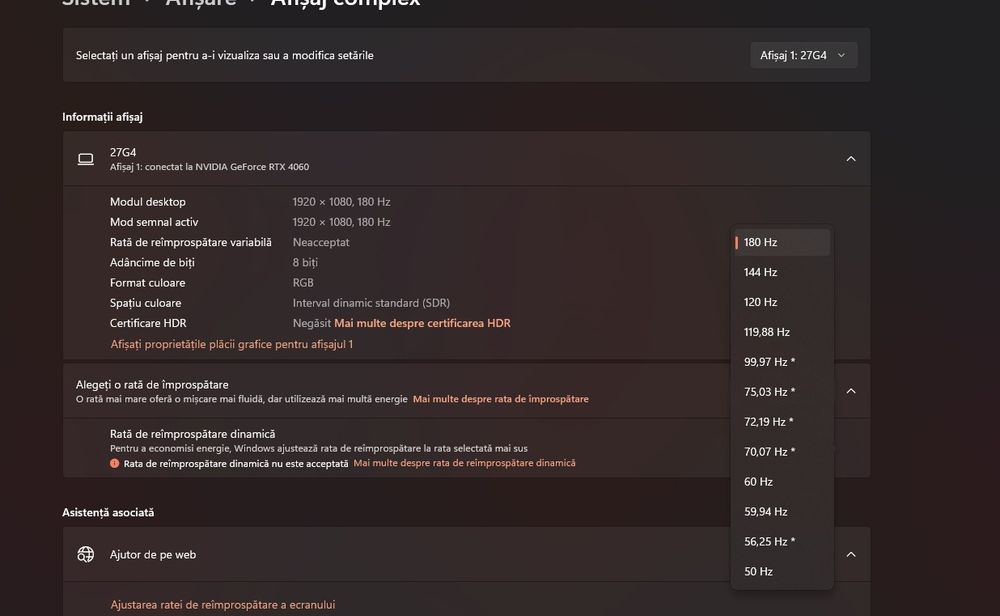The width and height of the screenshot is (1000, 616).
Task: Select 144 Hz refresh rate
Action: coord(782,272)
